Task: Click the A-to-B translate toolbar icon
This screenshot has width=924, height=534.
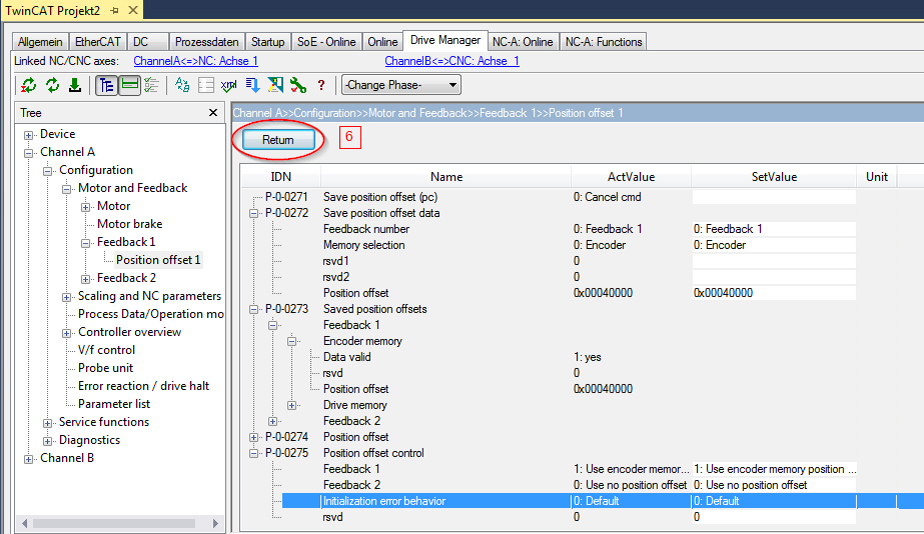Action: (x=182, y=85)
